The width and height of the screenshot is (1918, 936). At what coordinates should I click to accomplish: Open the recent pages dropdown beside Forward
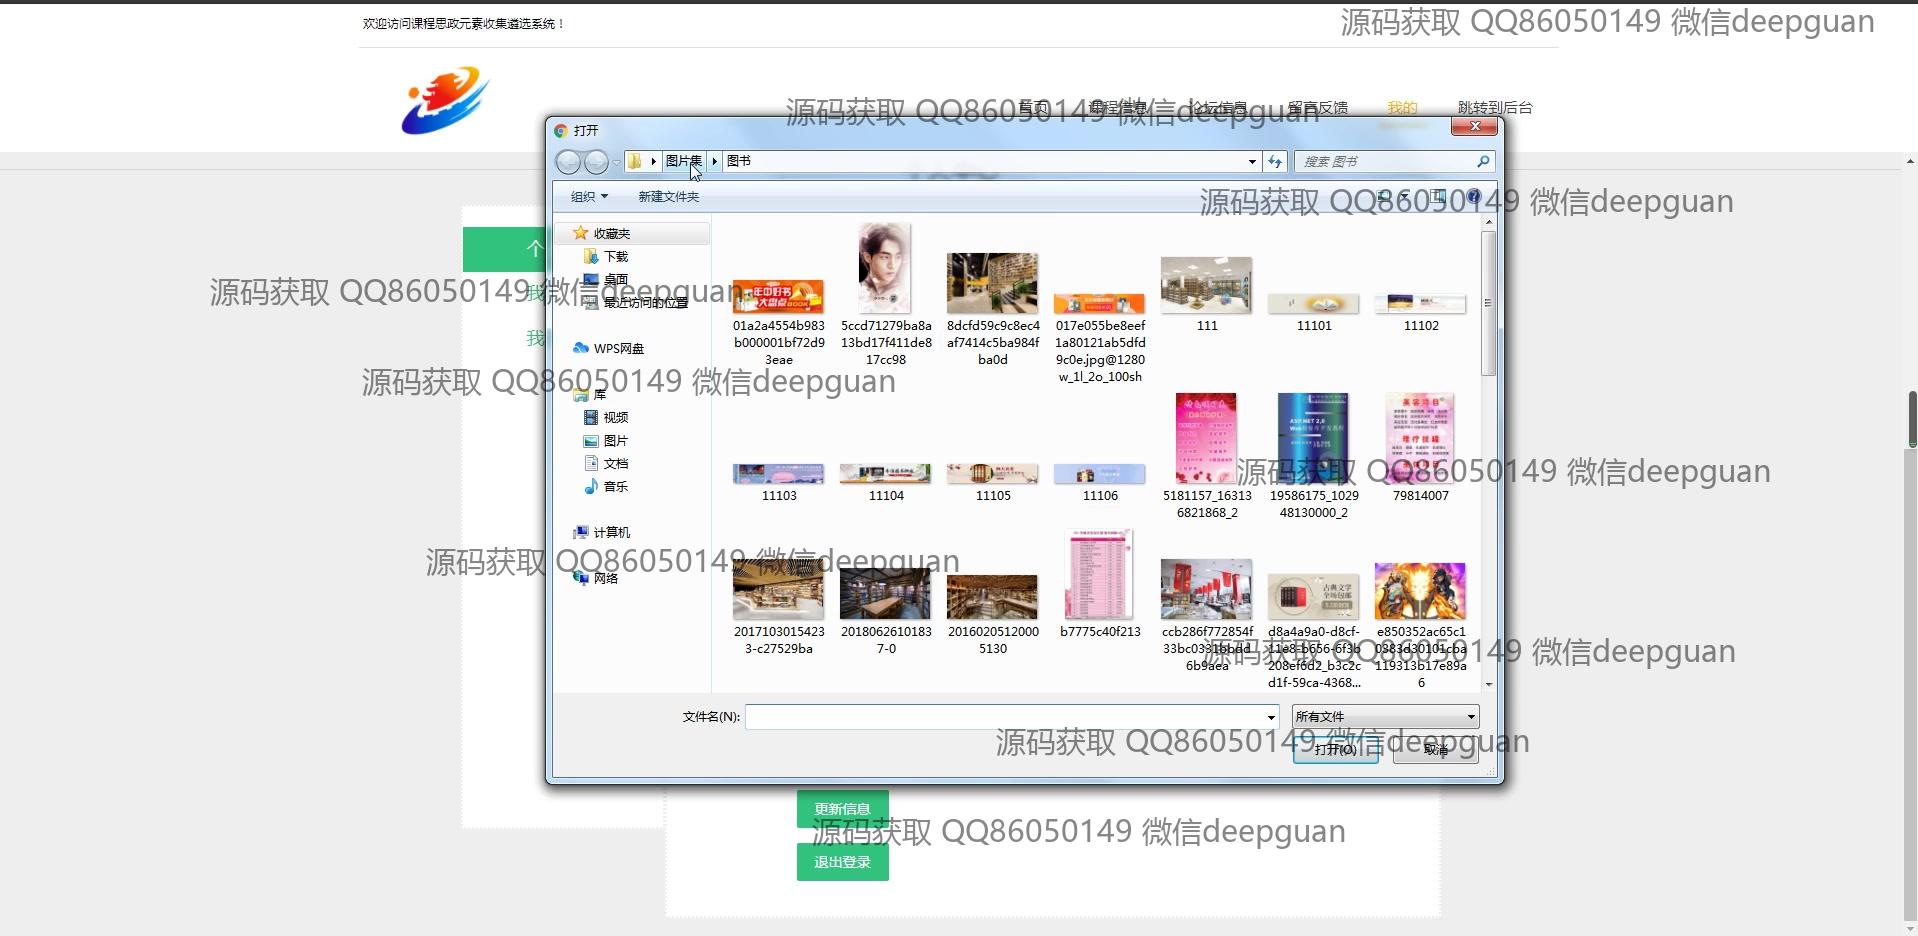(x=616, y=161)
